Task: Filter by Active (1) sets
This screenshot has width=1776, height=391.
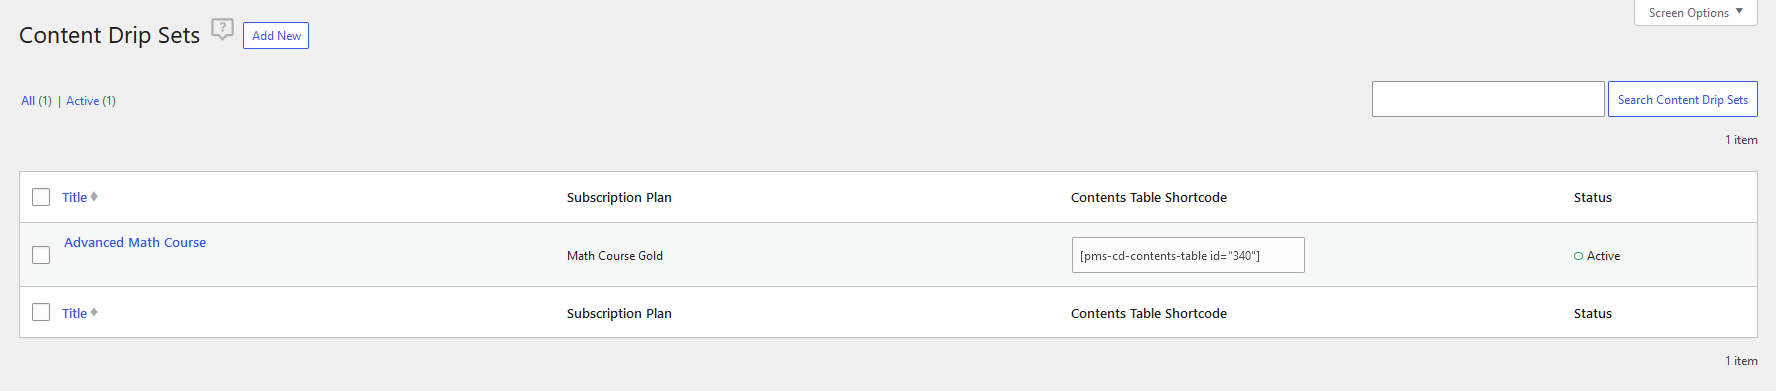Action: click(91, 101)
